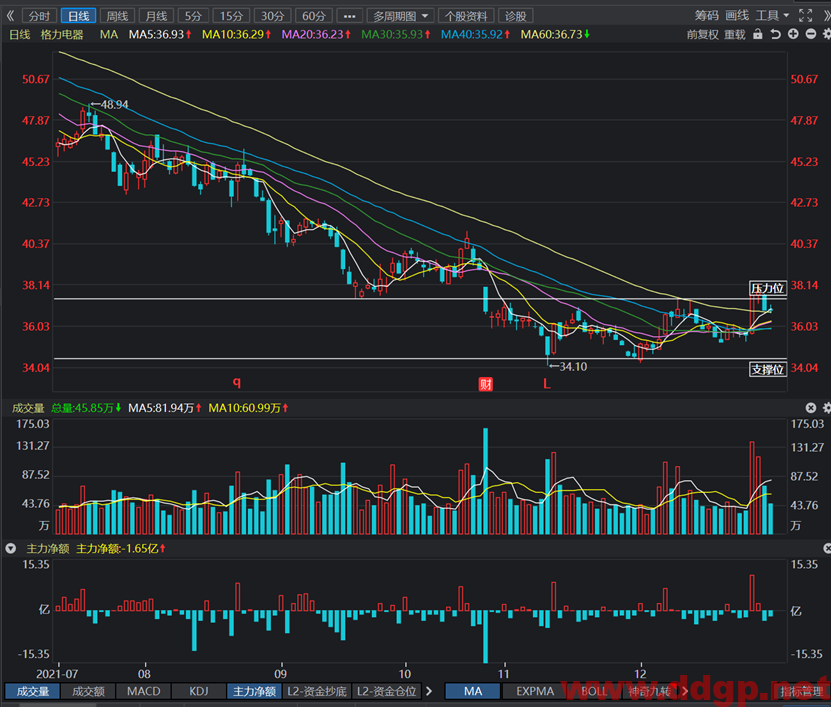Open main chart settings gear
Viewport: 831px width, 707px height.
coord(827,34)
